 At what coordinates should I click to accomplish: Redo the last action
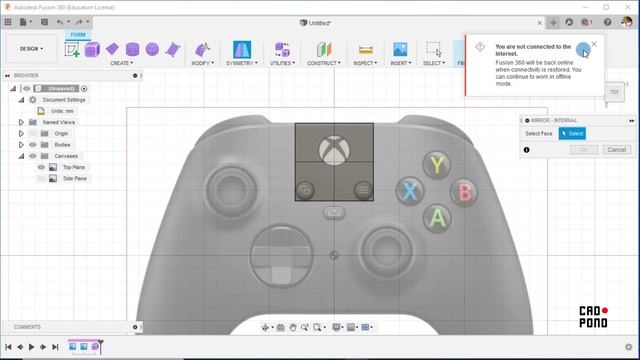tap(79, 22)
